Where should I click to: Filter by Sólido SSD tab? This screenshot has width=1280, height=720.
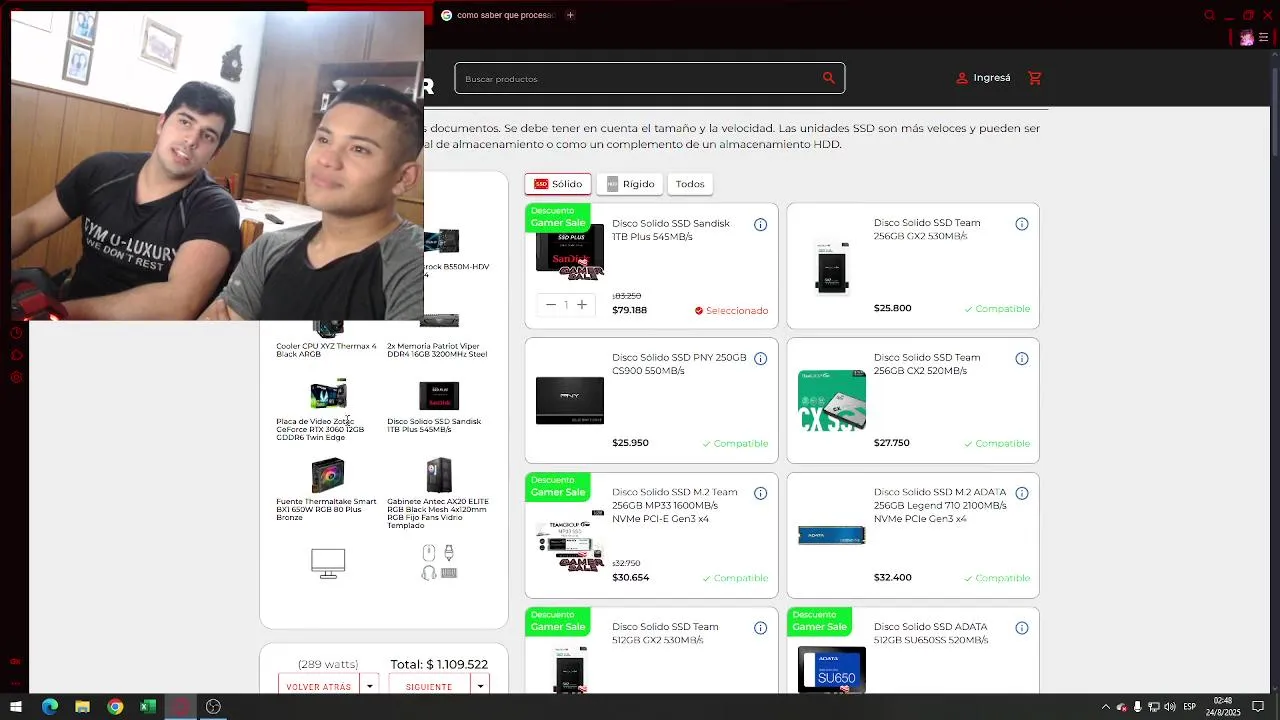[558, 184]
